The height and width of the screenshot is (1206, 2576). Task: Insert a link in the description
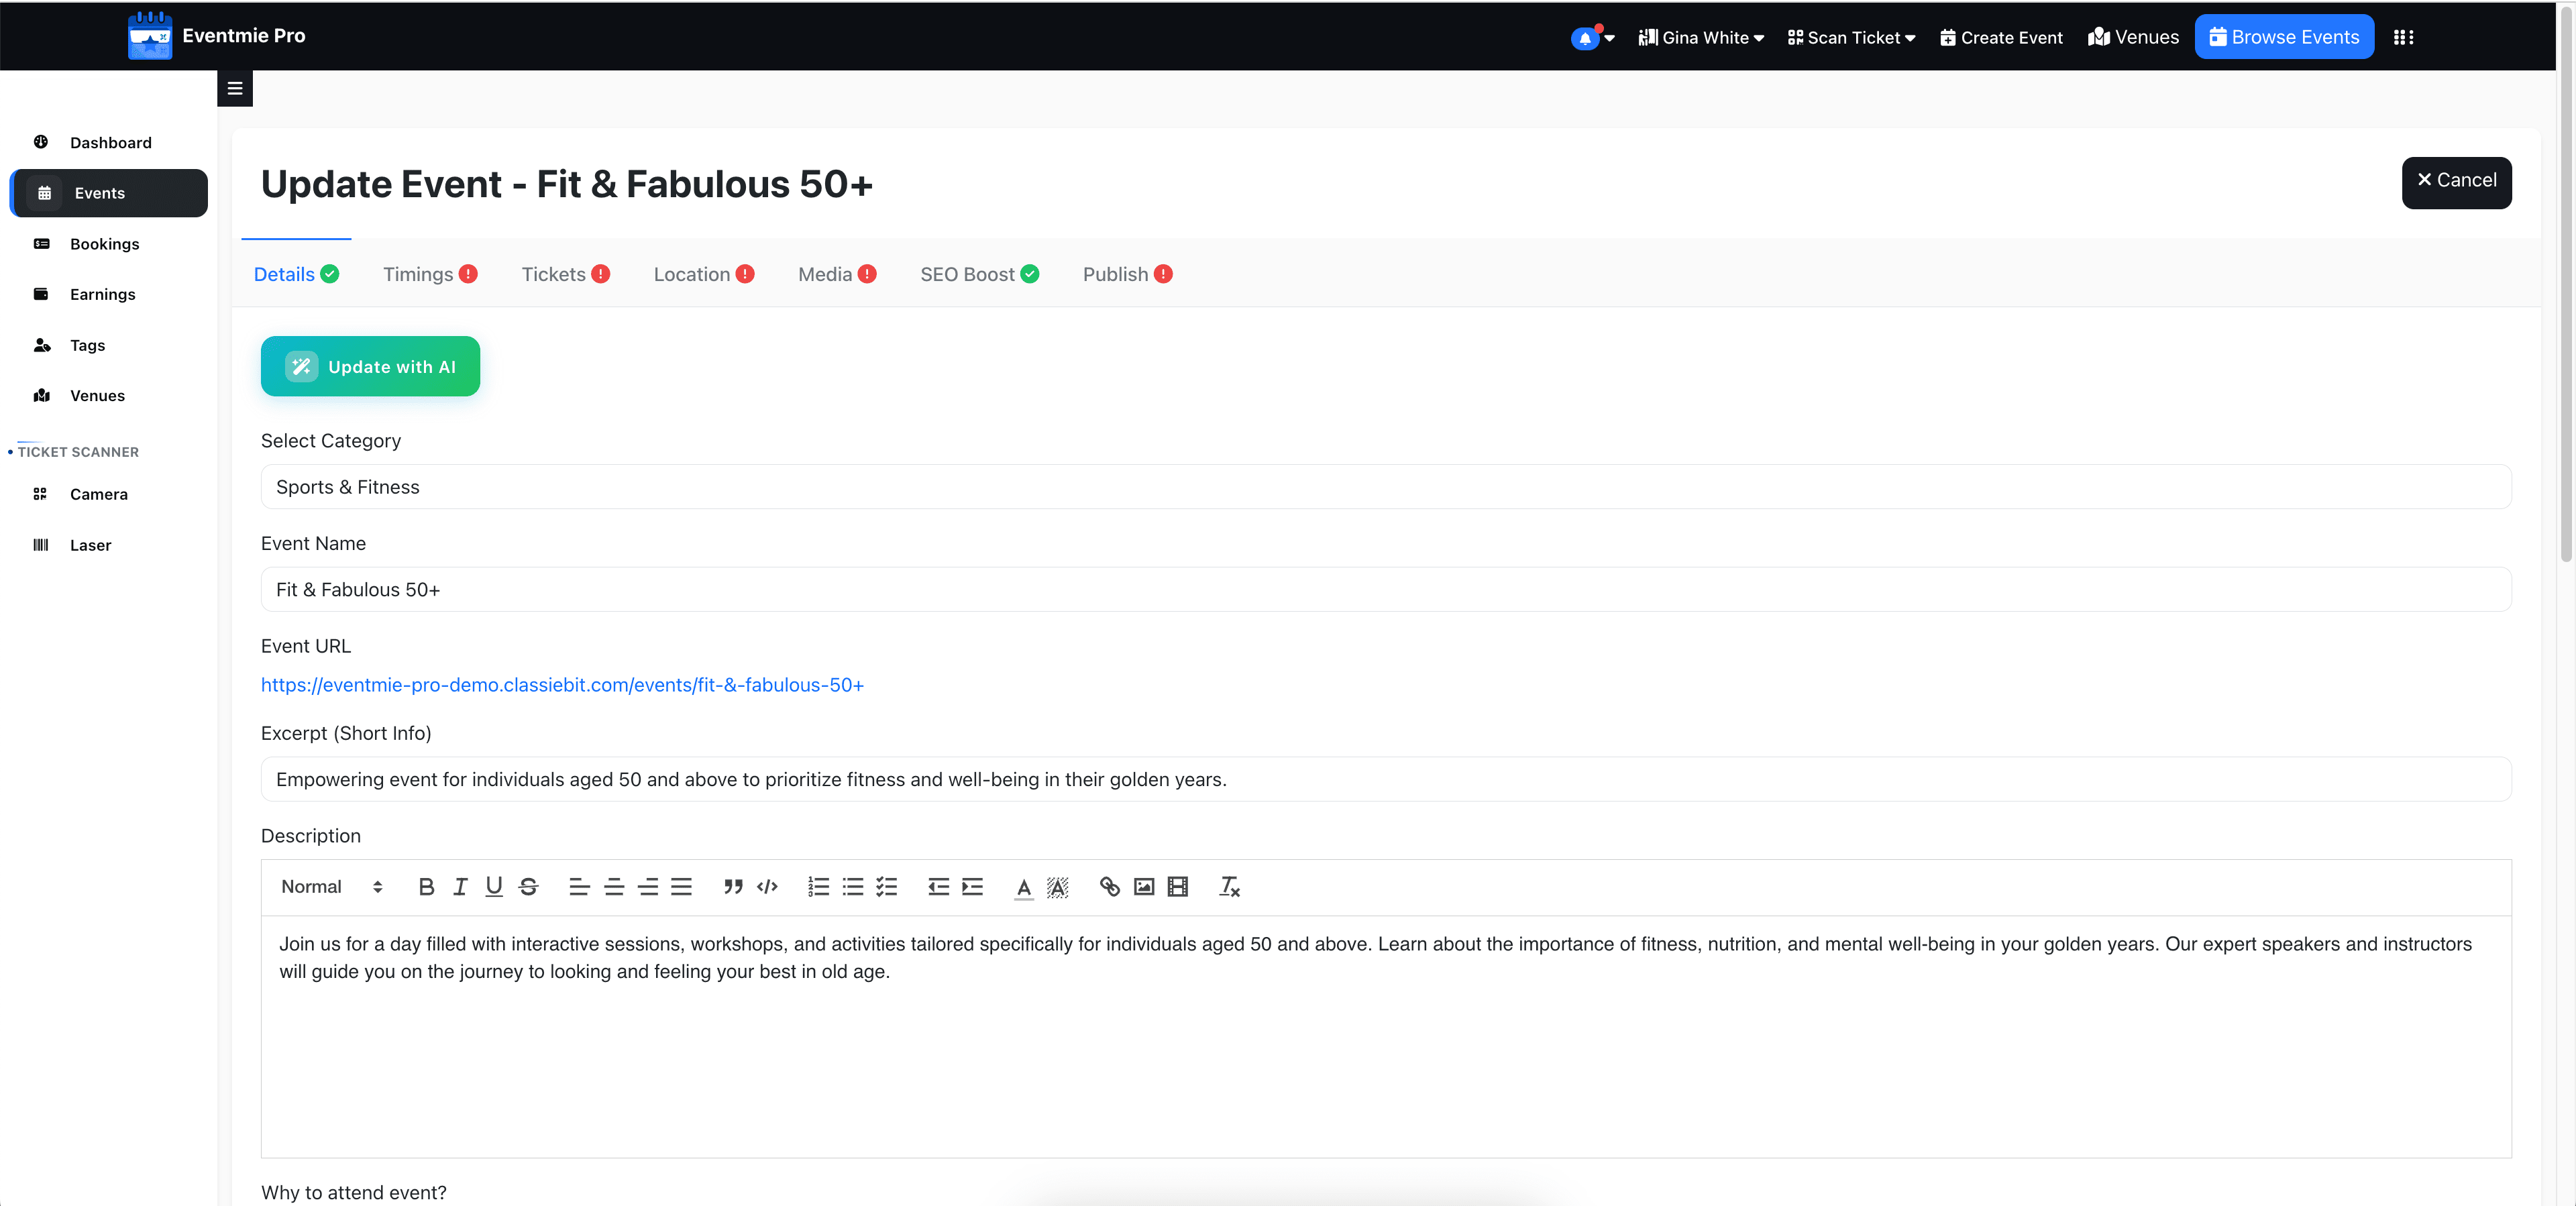click(1109, 887)
